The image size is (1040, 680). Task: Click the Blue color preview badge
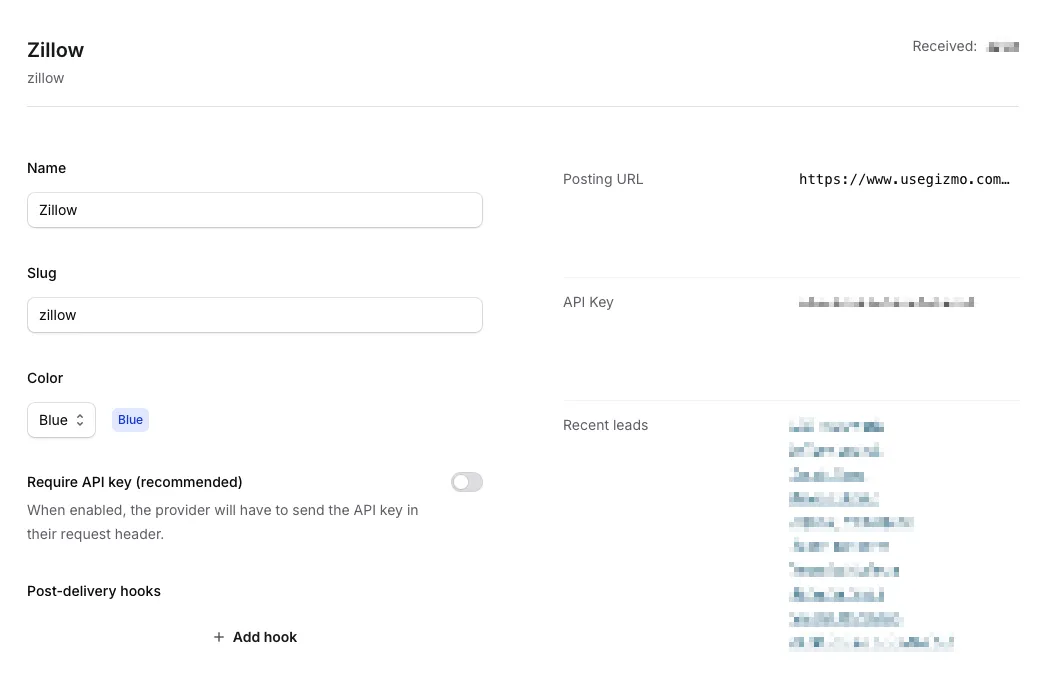click(130, 420)
